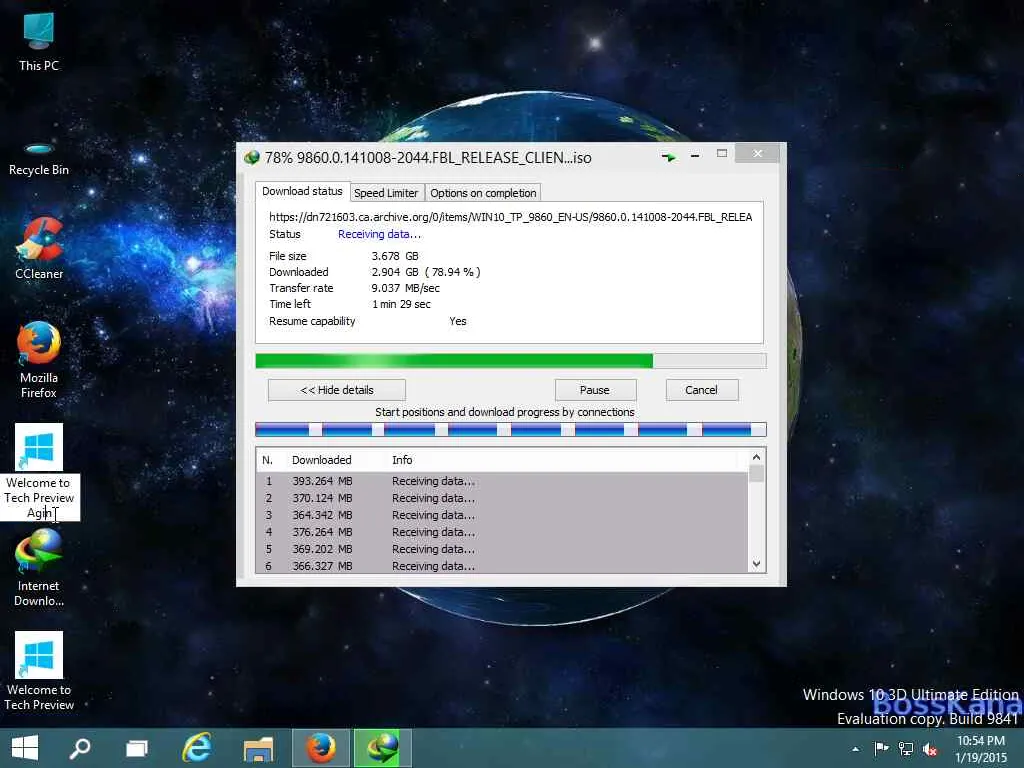1024x768 pixels.
Task: Click the Receiving data... status text
Action: coord(379,234)
